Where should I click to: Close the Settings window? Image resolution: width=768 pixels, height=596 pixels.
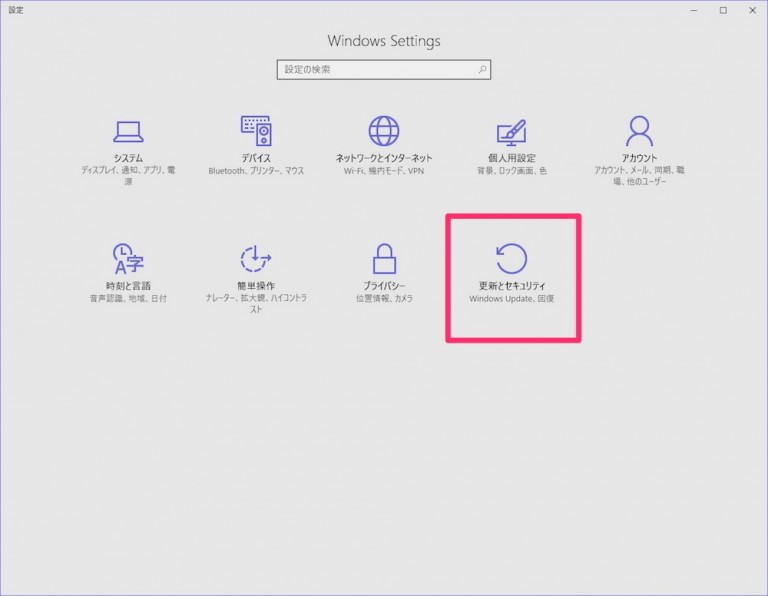click(x=751, y=10)
